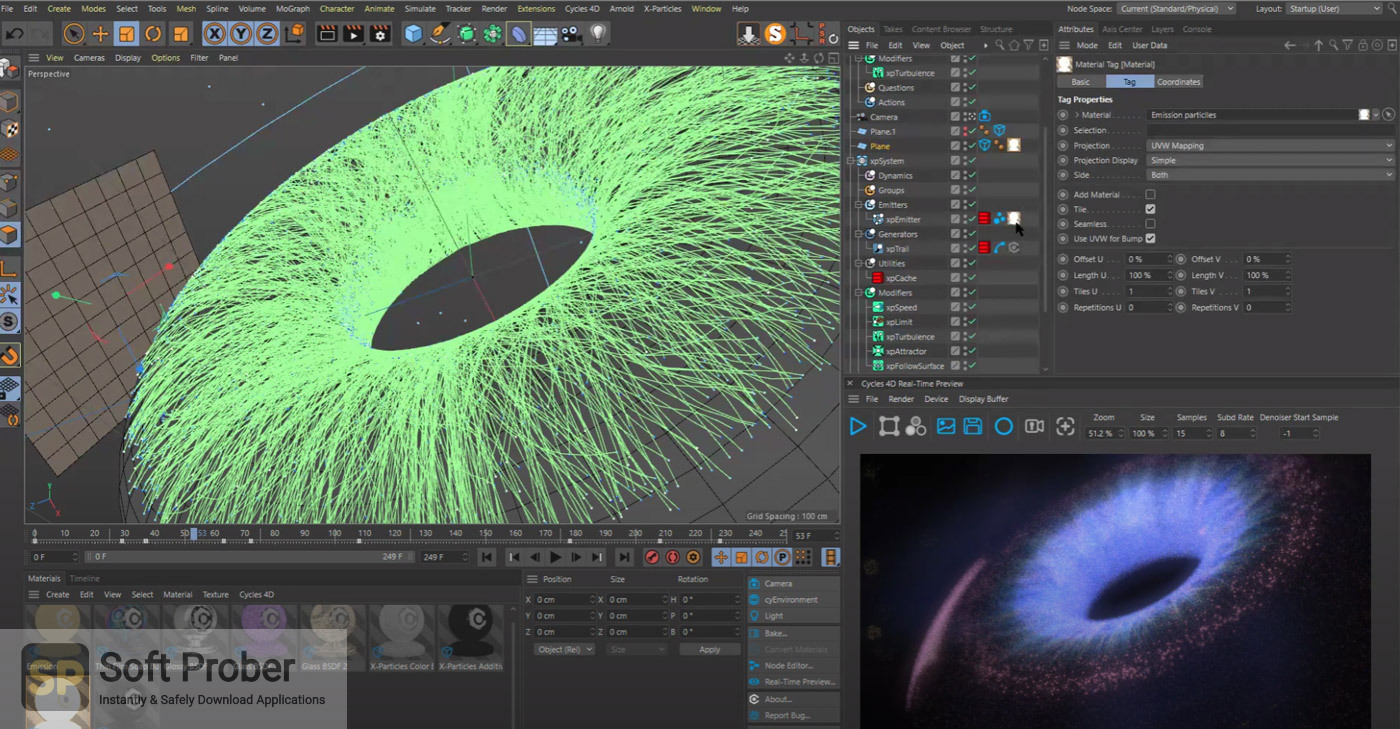
Task: Open the Side dropdown set to Both
Action: coord(1270,175)
